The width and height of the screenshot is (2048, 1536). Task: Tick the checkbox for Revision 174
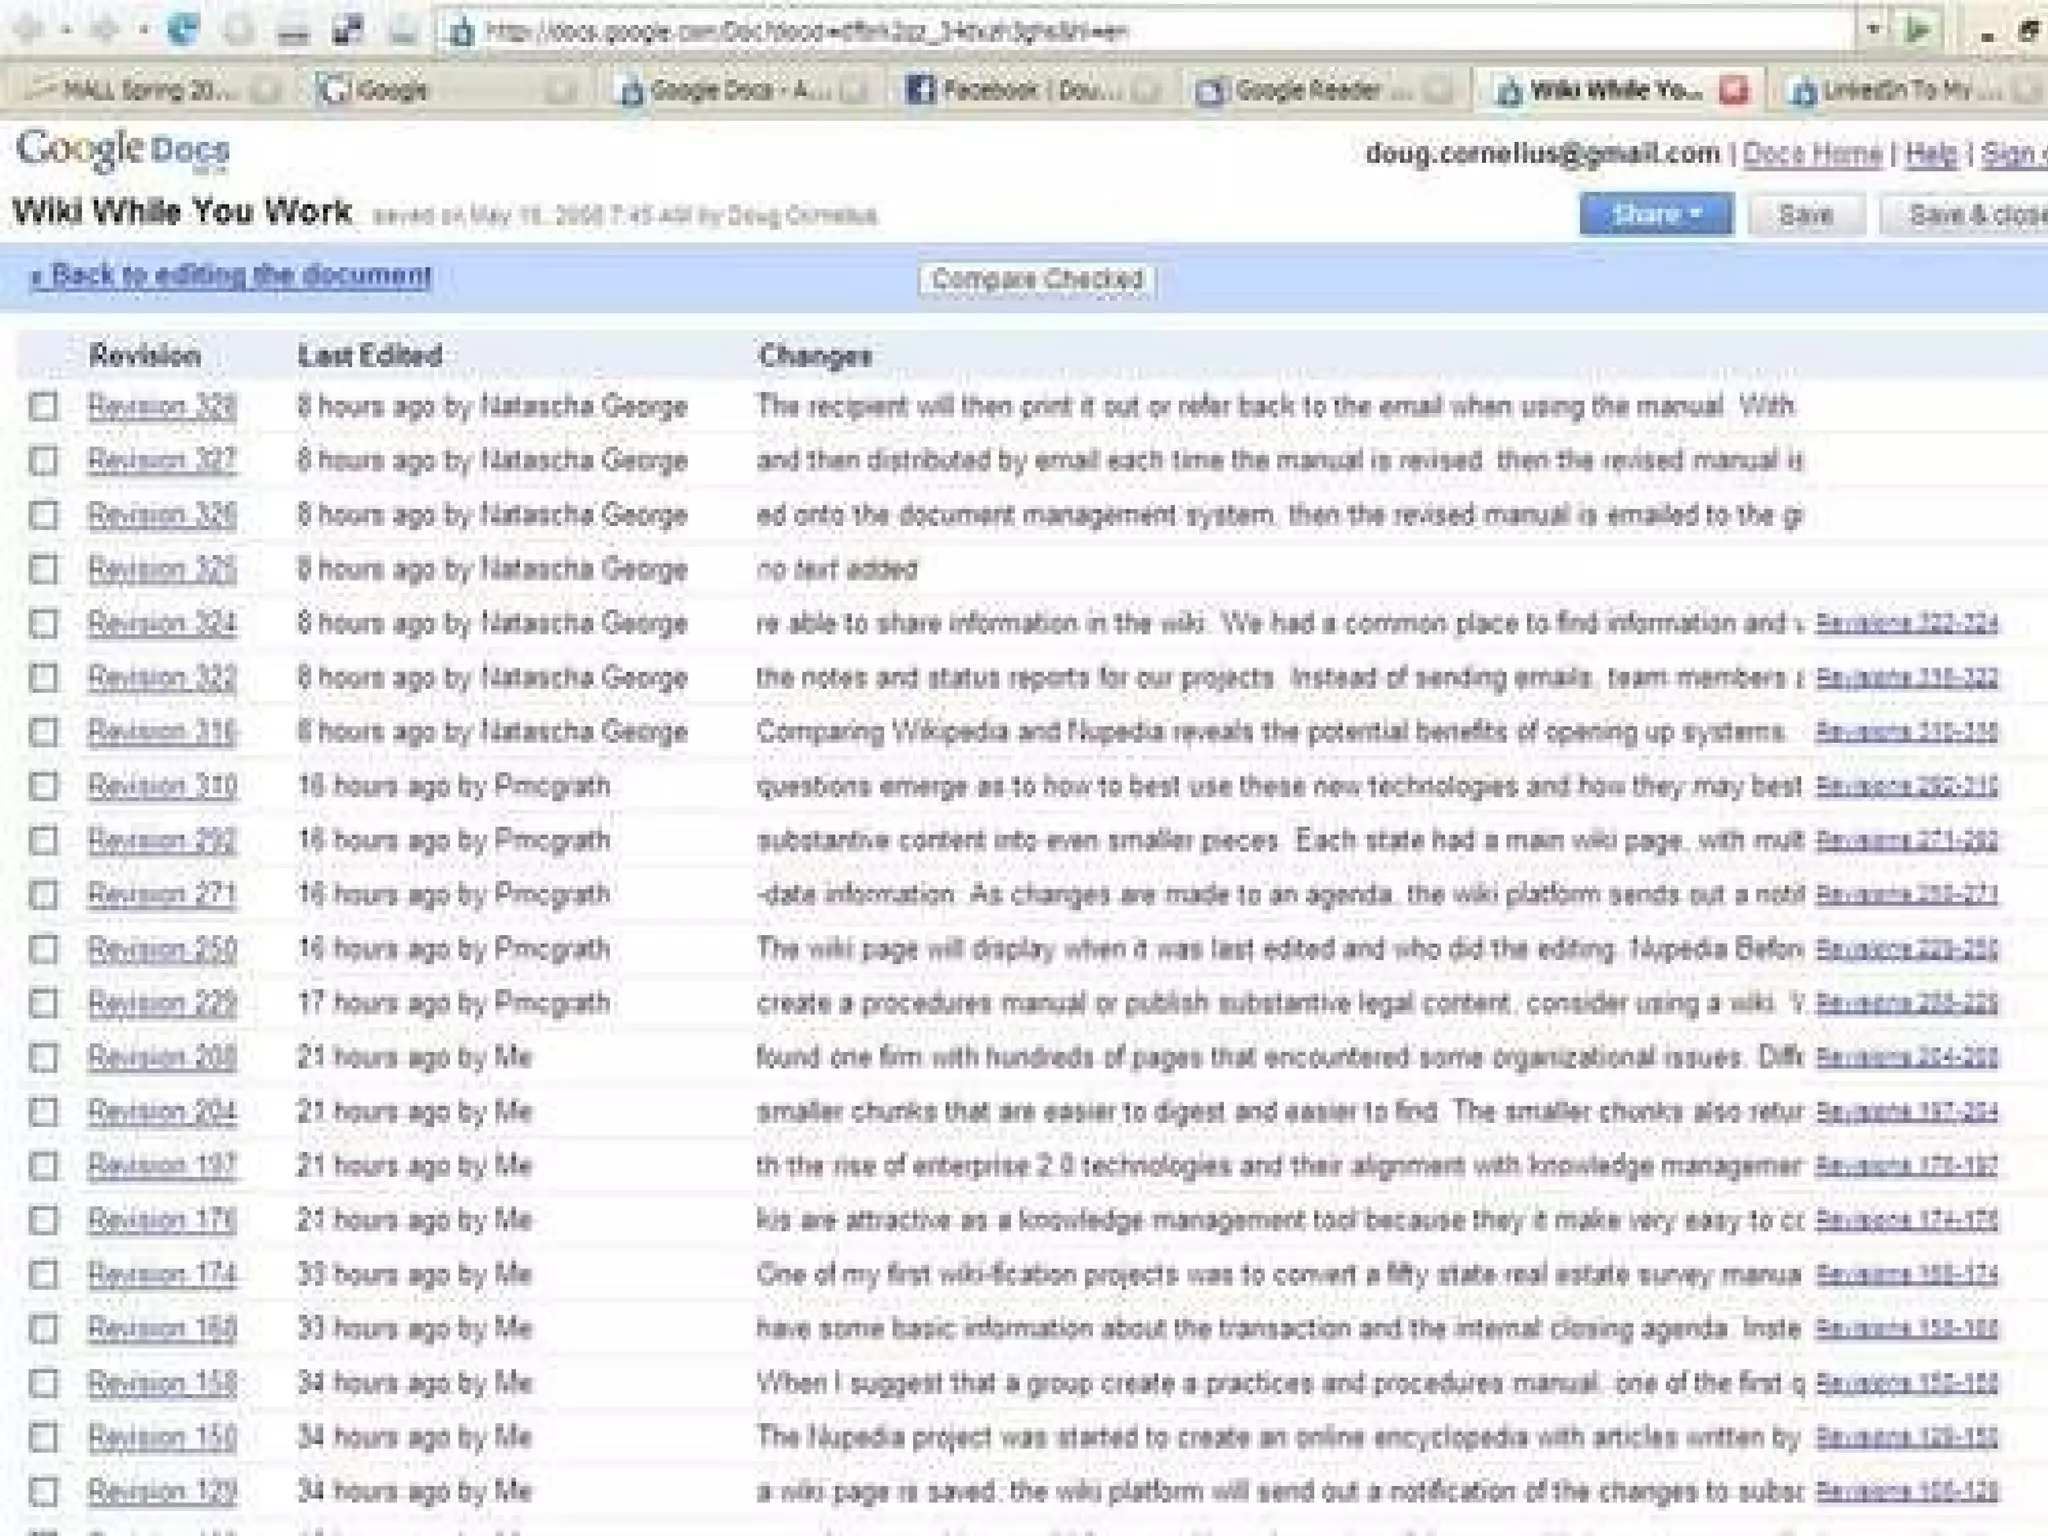(x=44, y=1274)
